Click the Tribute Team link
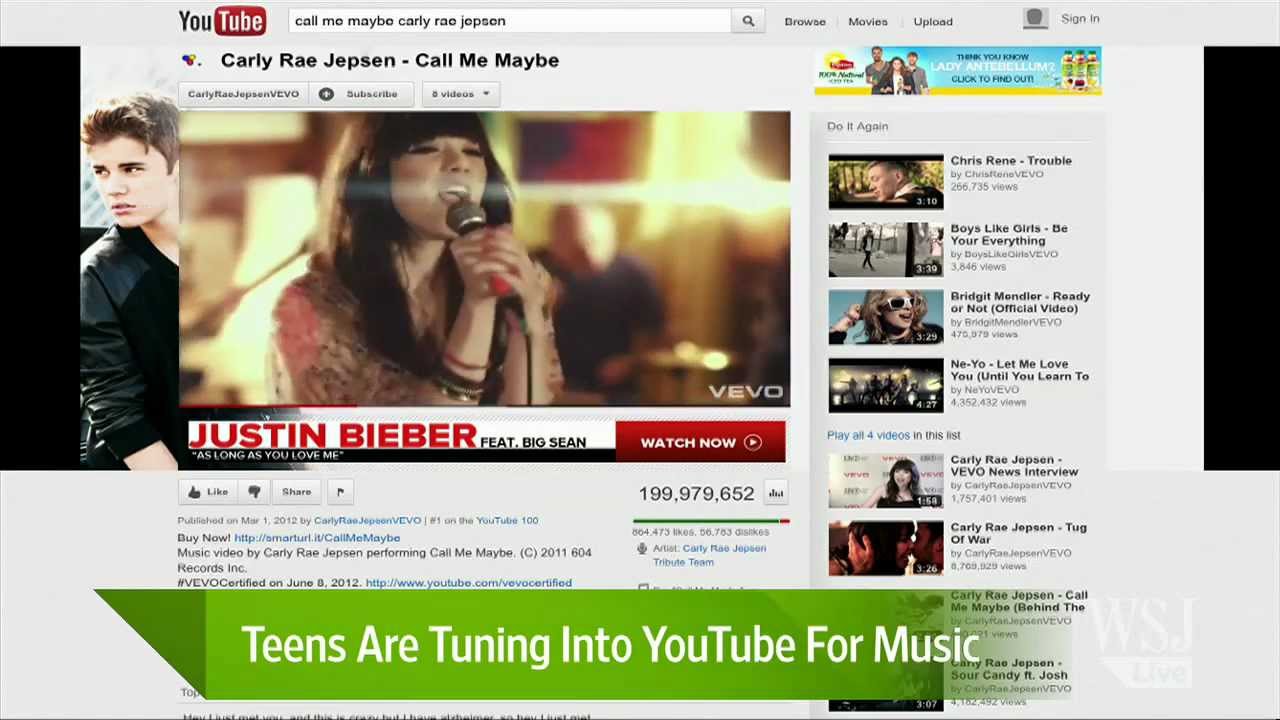1280x720 pixels. pyautogui.click(x=683, y=562)
